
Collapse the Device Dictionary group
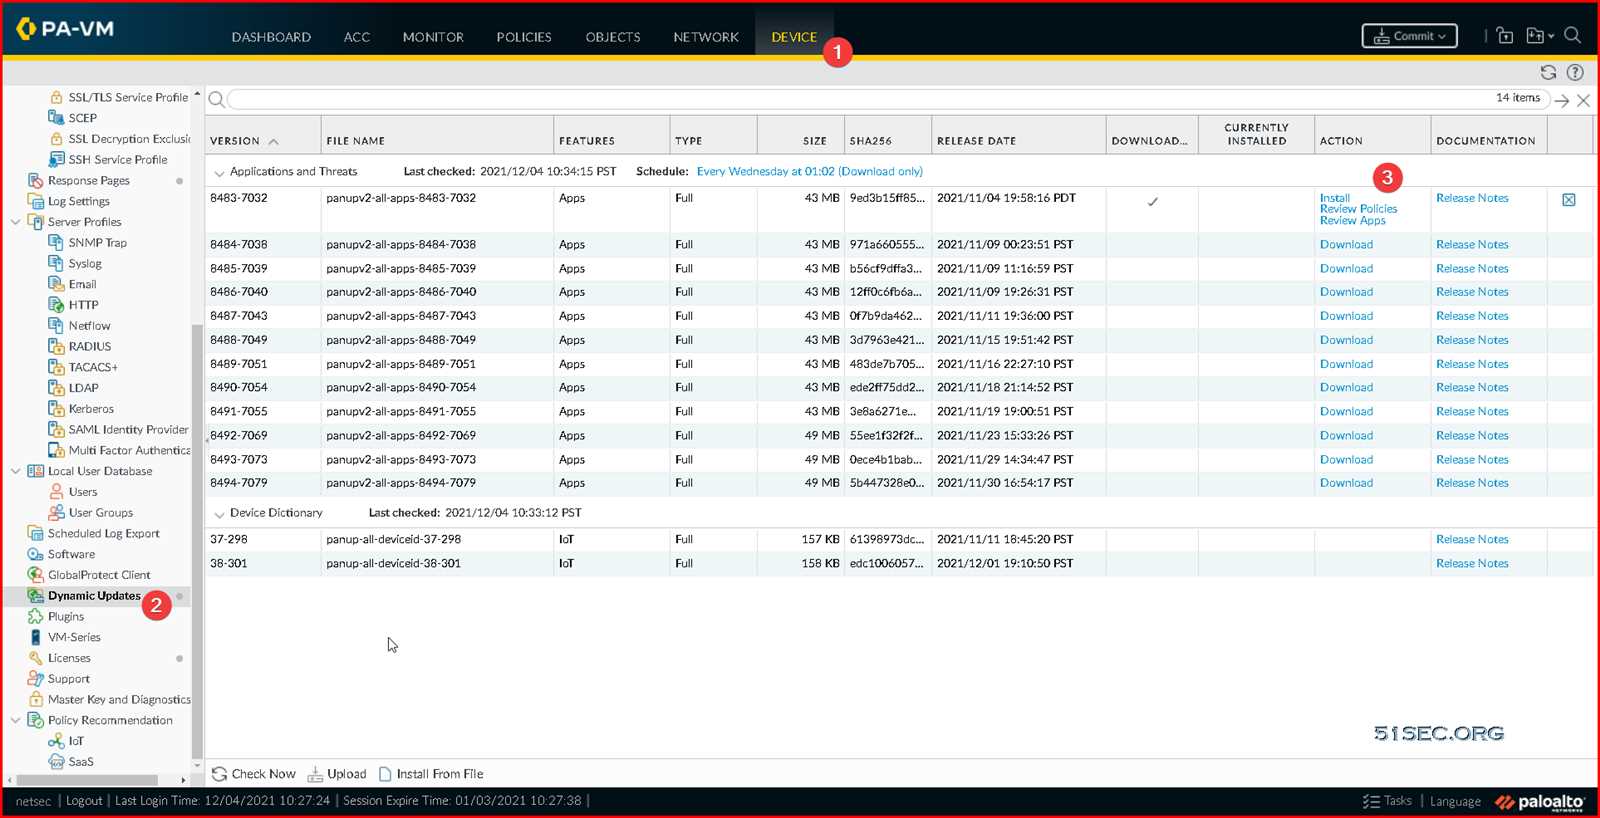(x=219, y=514)
